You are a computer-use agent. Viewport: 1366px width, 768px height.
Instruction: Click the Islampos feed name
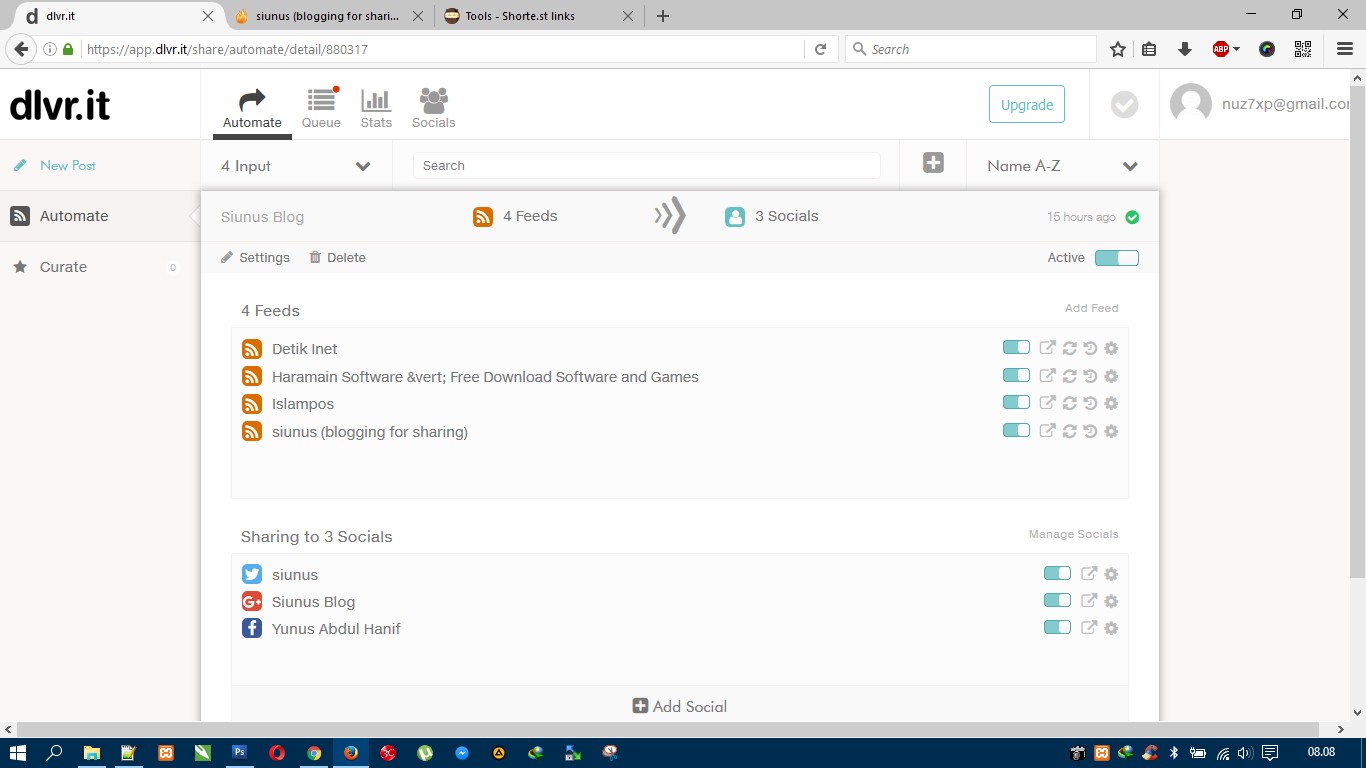click(303, 404)
